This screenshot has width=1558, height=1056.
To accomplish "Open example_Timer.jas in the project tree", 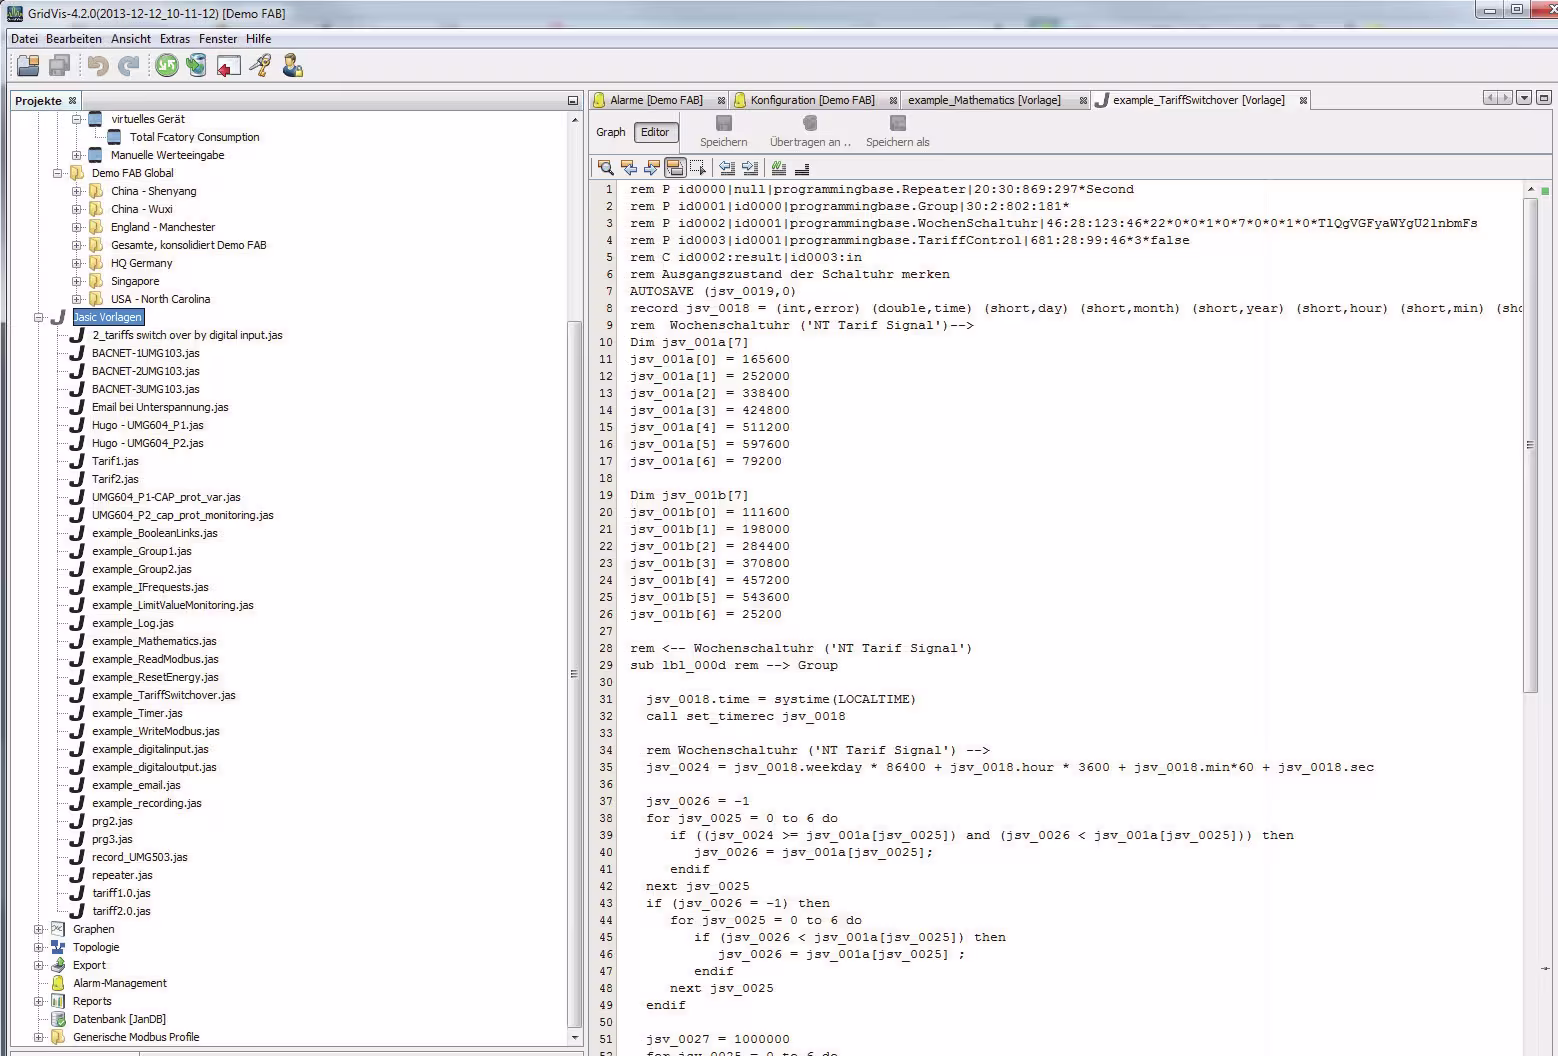I will point(137,713).
